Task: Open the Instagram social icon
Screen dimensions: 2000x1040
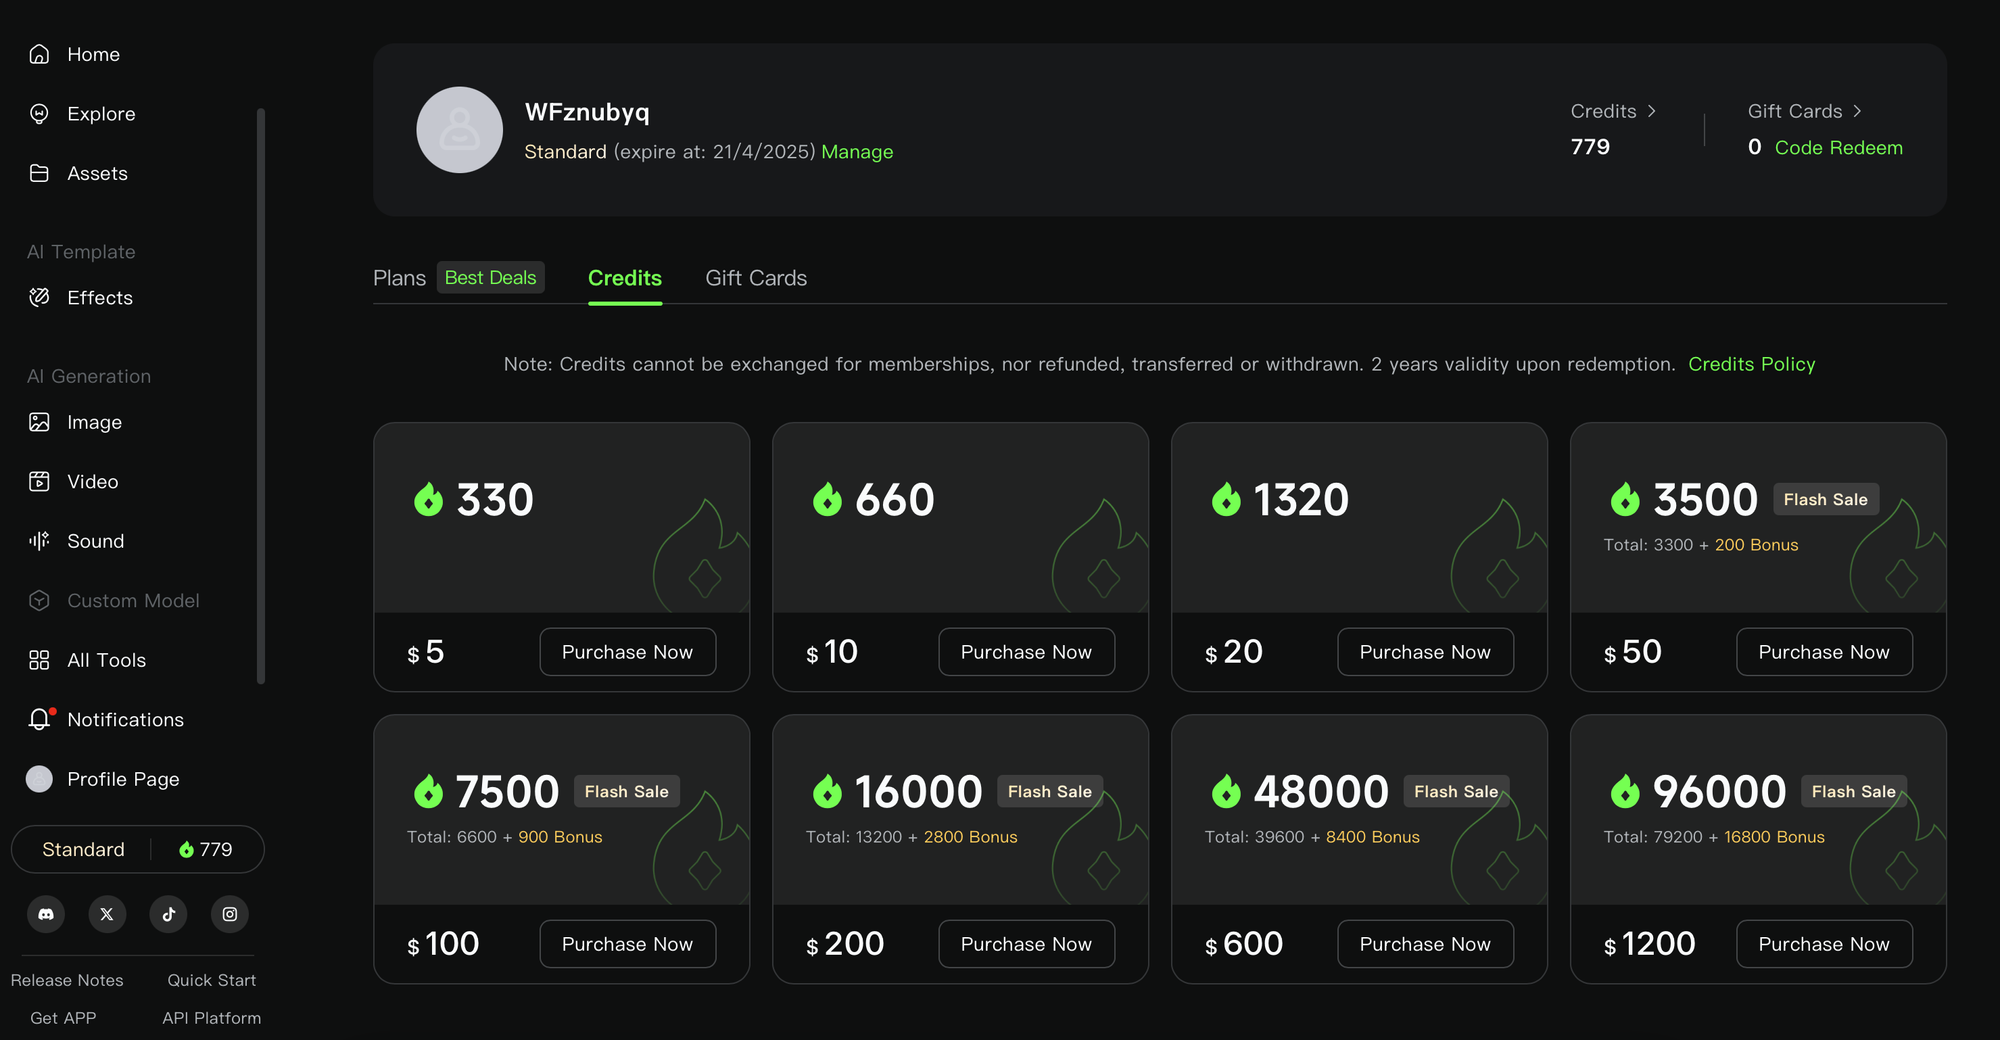Action: click(230, 914)
